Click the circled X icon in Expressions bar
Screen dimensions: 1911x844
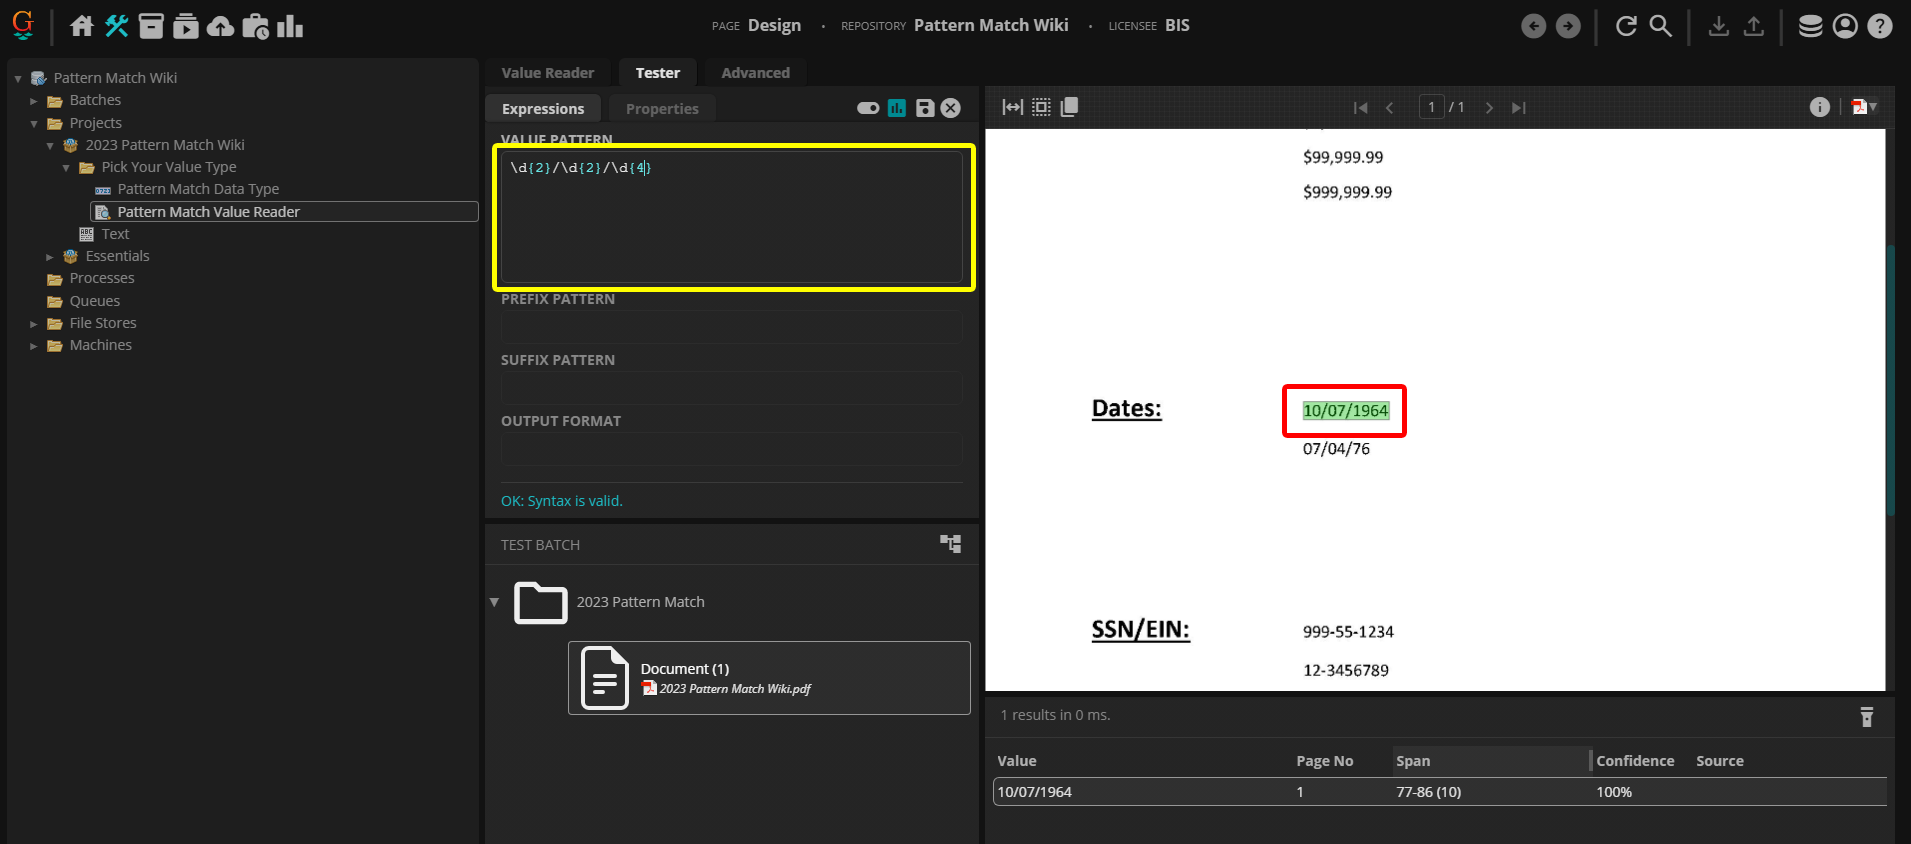[x=951, y=108]
